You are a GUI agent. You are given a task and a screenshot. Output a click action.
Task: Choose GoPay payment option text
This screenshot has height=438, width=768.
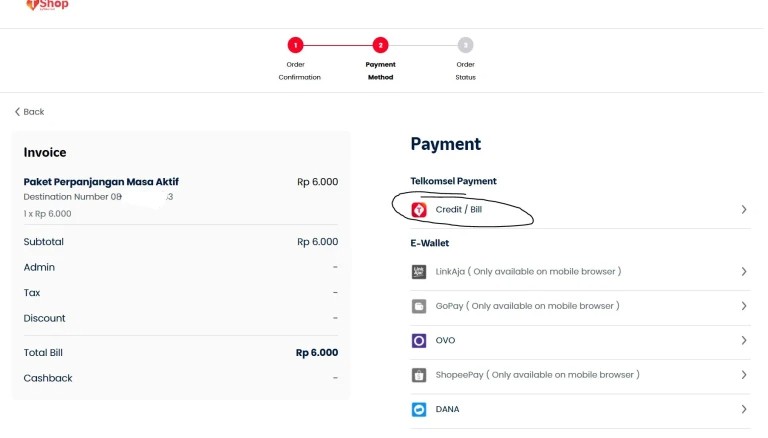click(x=528, y=306)
